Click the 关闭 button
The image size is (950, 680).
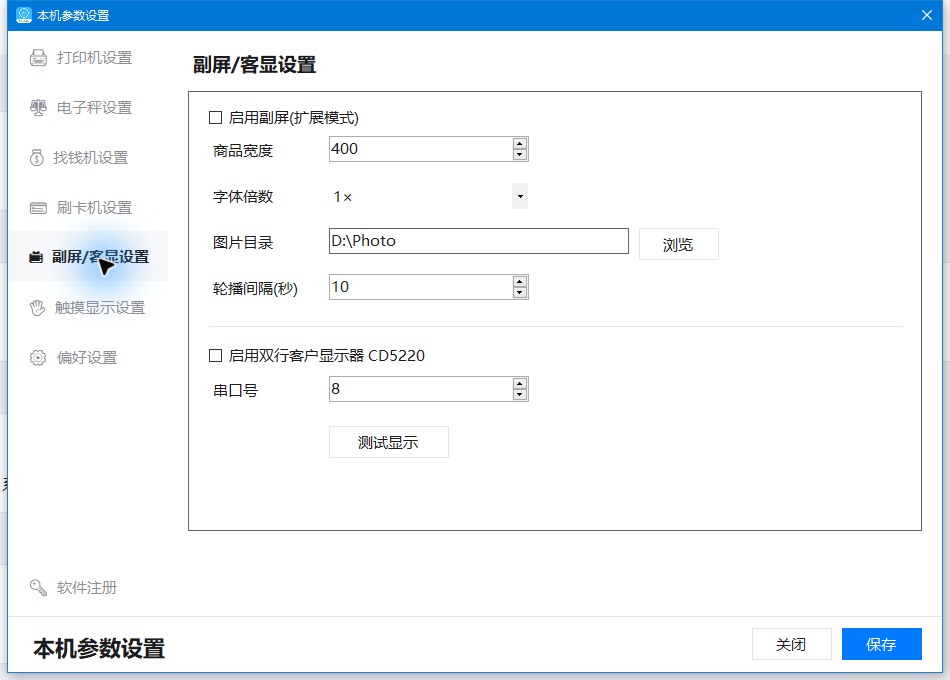[x=791, y=644]
